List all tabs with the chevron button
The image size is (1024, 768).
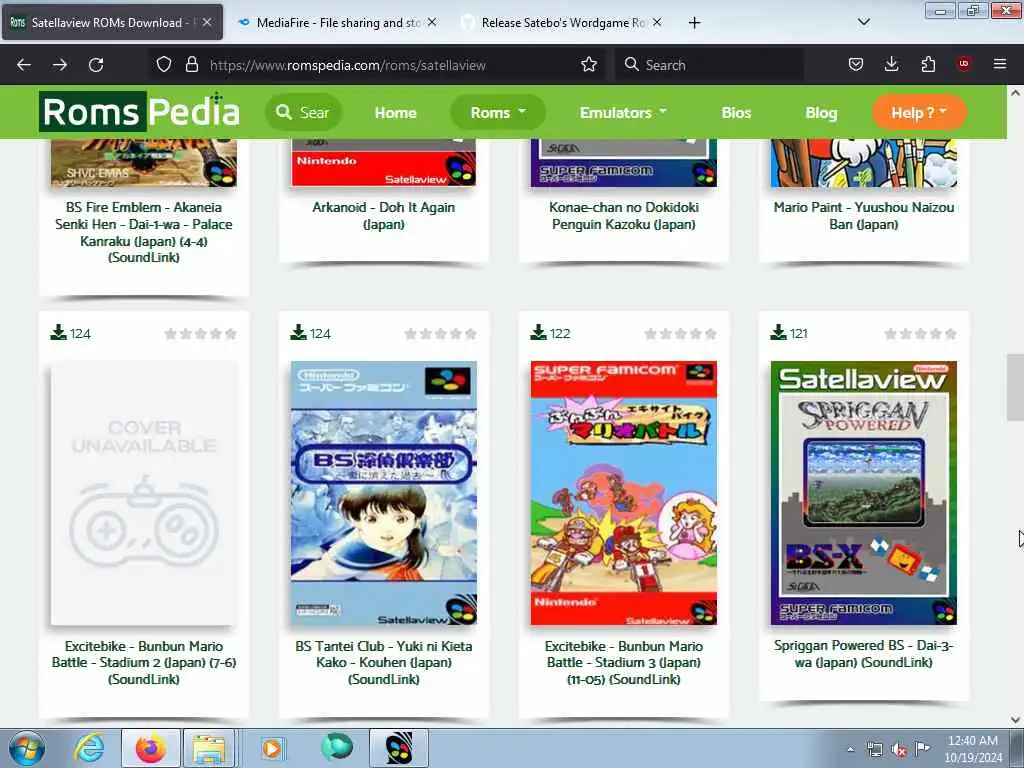pos(863,22)
